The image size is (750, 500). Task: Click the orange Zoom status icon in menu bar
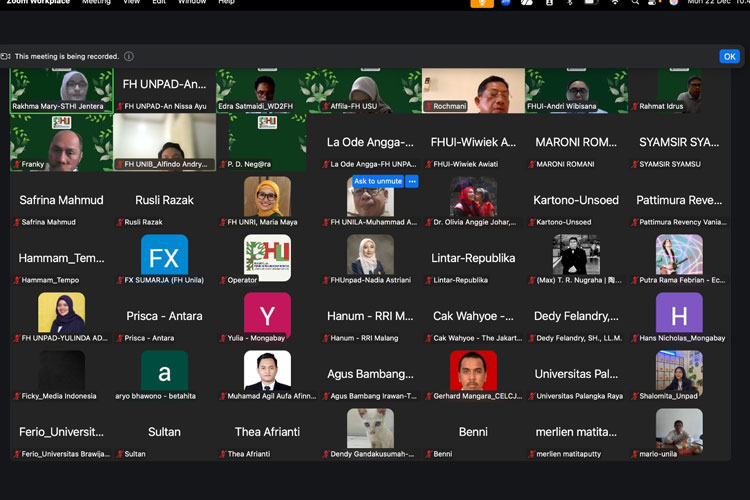(482, 3)
